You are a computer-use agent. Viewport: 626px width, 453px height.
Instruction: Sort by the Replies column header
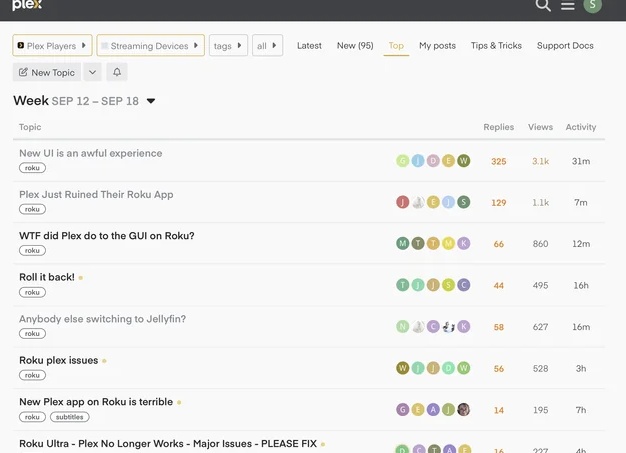499,127
